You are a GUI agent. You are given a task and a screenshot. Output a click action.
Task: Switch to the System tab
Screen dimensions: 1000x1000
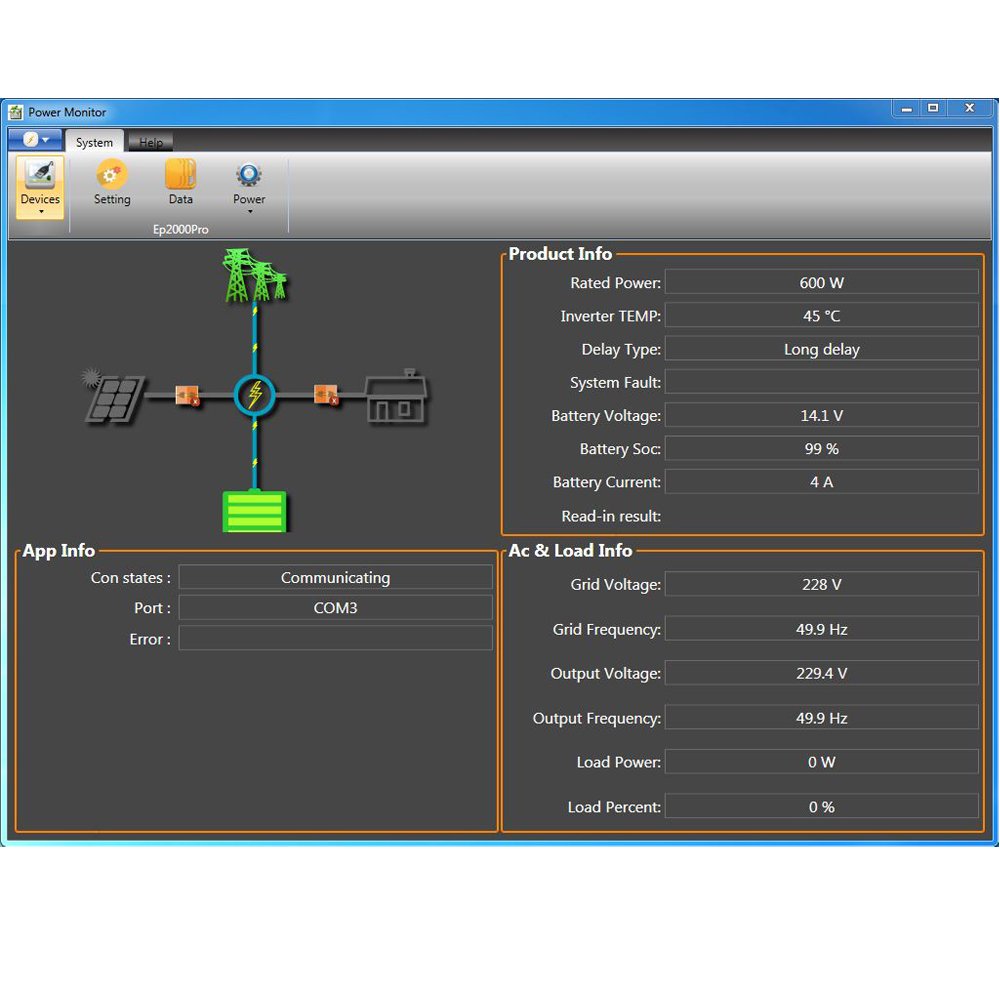(x=94, y=142)
